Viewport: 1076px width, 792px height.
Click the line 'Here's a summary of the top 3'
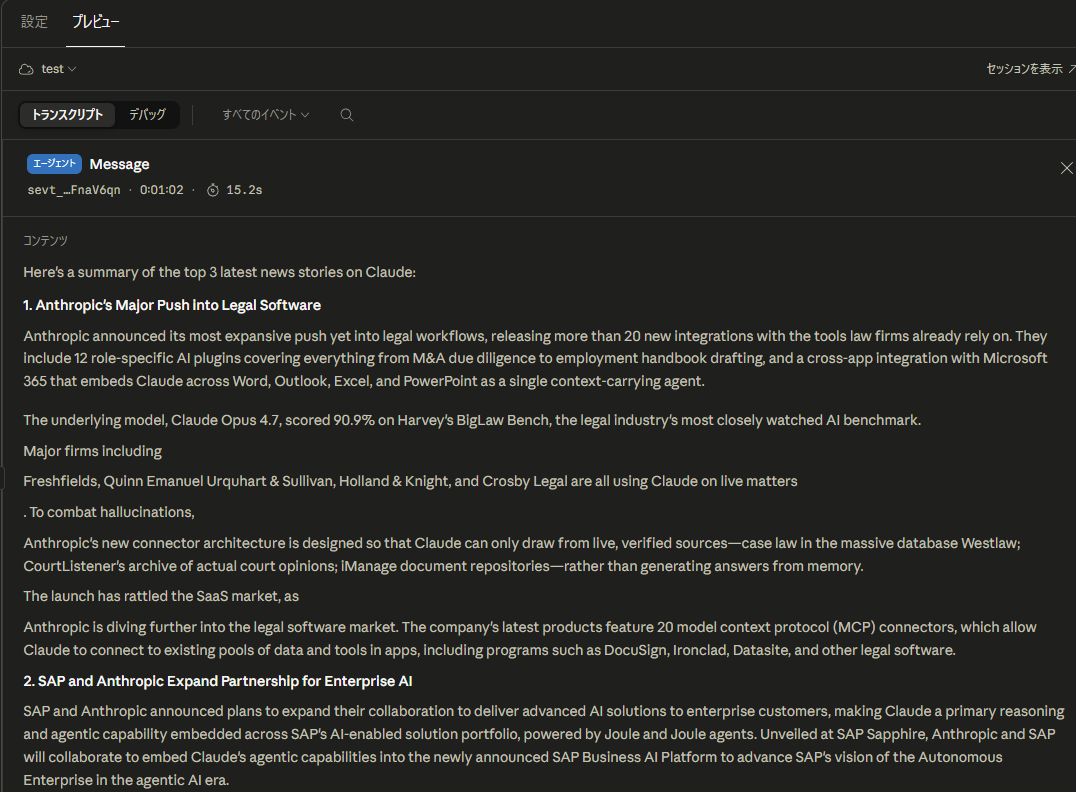220,272
